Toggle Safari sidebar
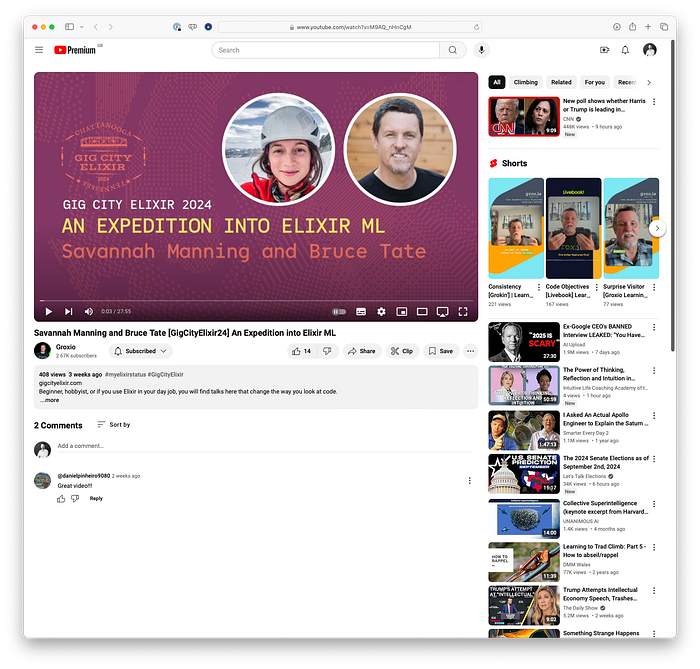 (70, 27)
